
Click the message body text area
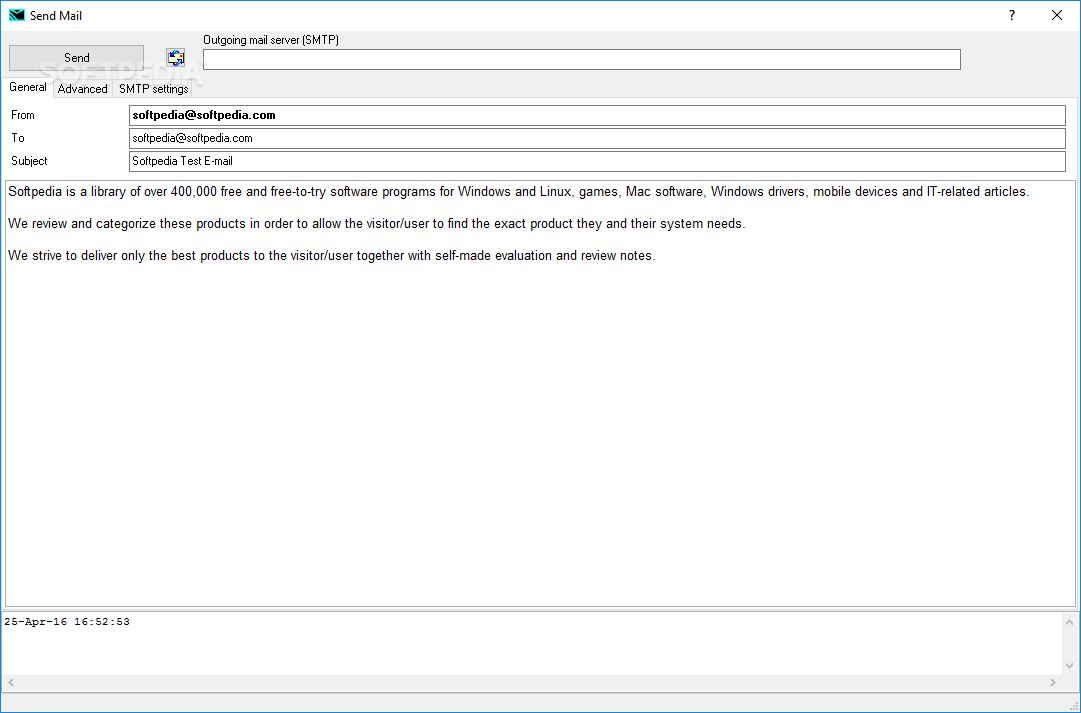click(540, 394)
